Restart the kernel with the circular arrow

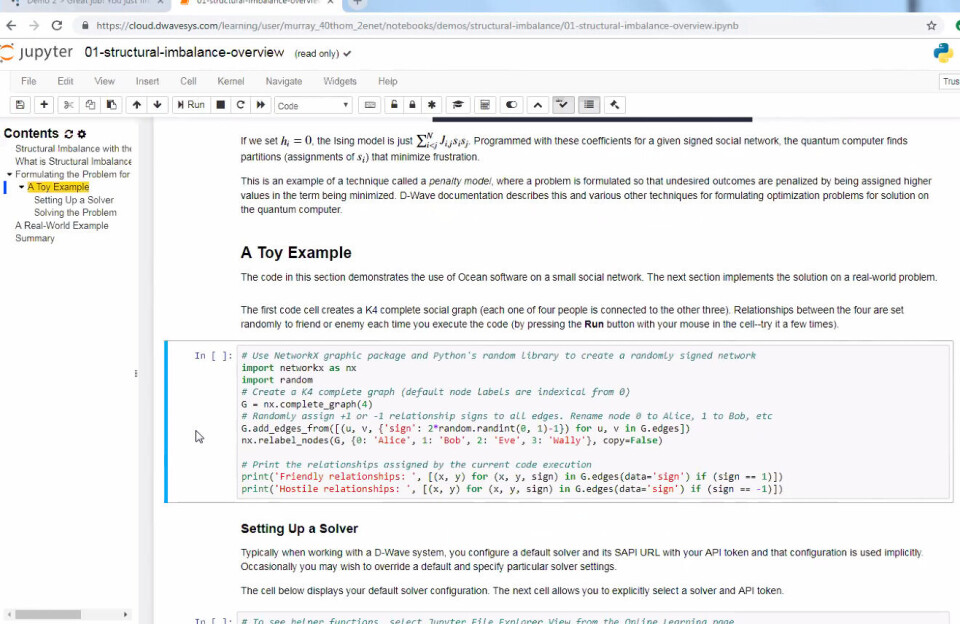click(241, 105)
